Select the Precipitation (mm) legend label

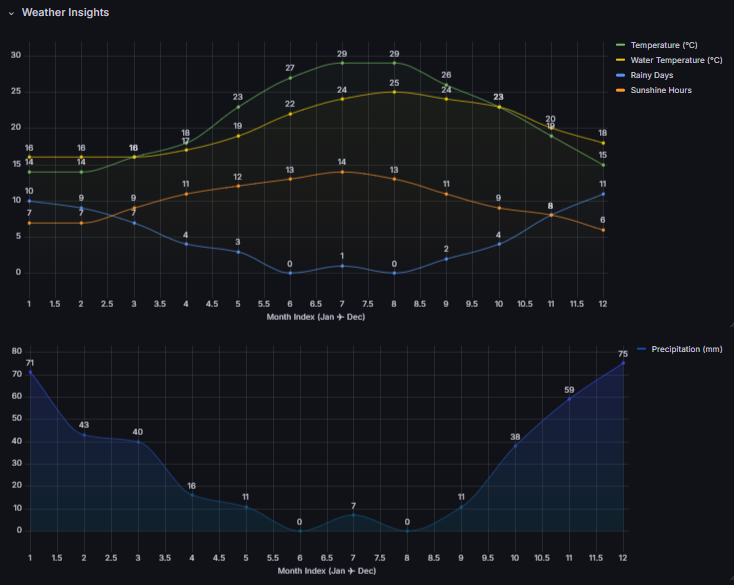click(686, 349)
